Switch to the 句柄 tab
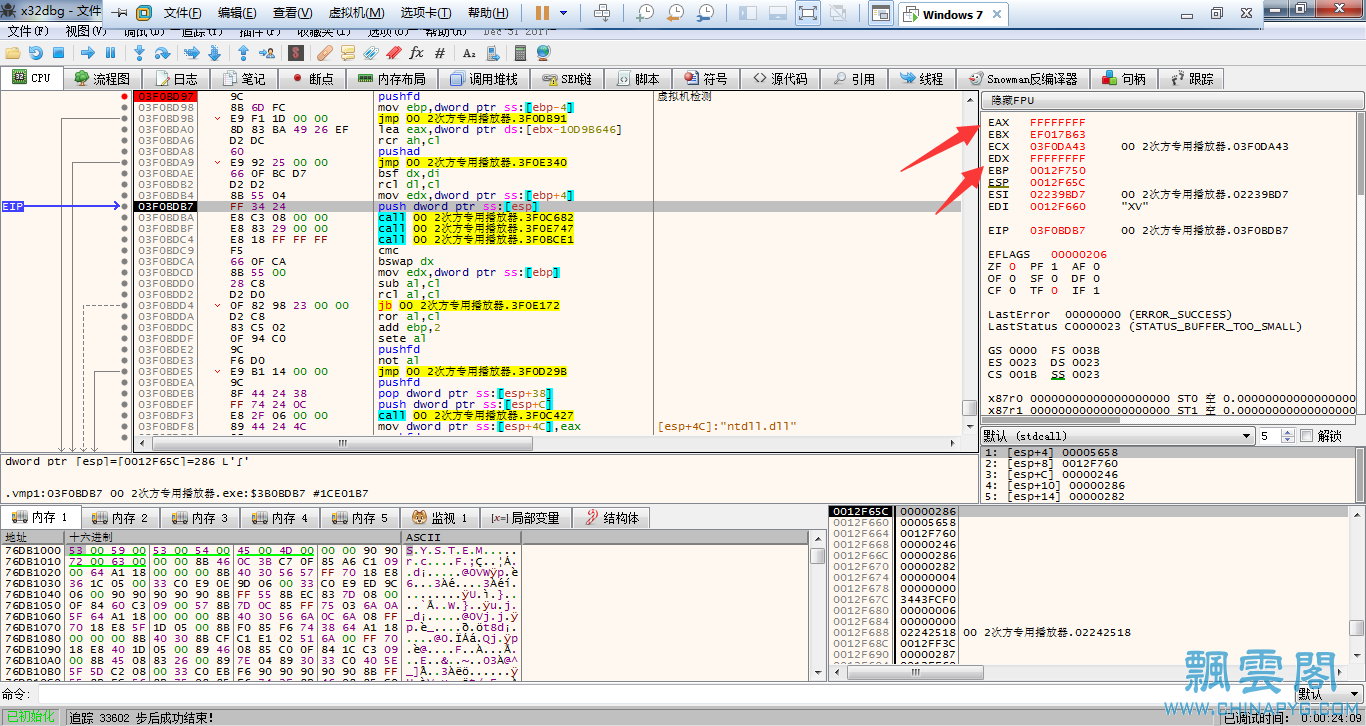The image size is (1366, 726). click(x=1124, y=78)
